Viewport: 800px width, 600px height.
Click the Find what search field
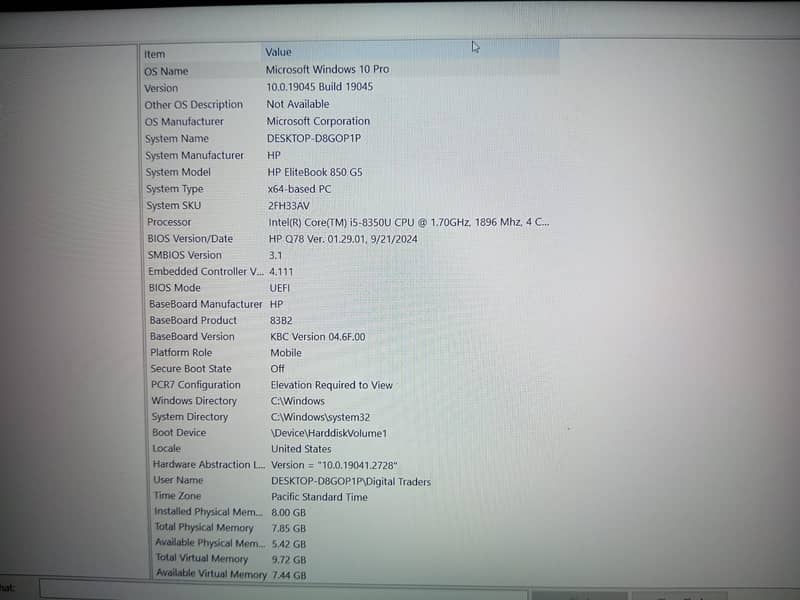(x=283, y=590)
